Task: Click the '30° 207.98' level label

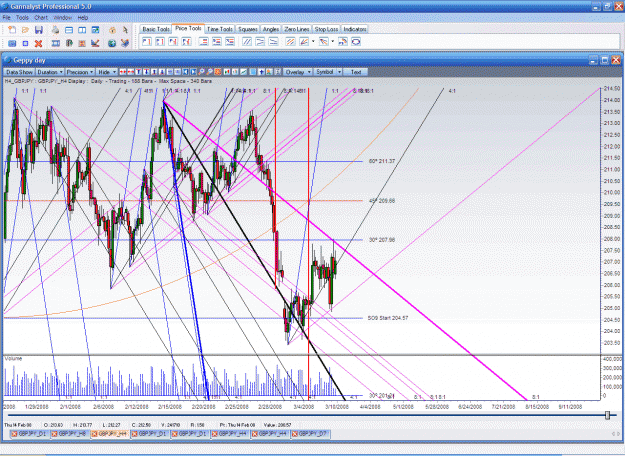Action: tap(381, 240)
